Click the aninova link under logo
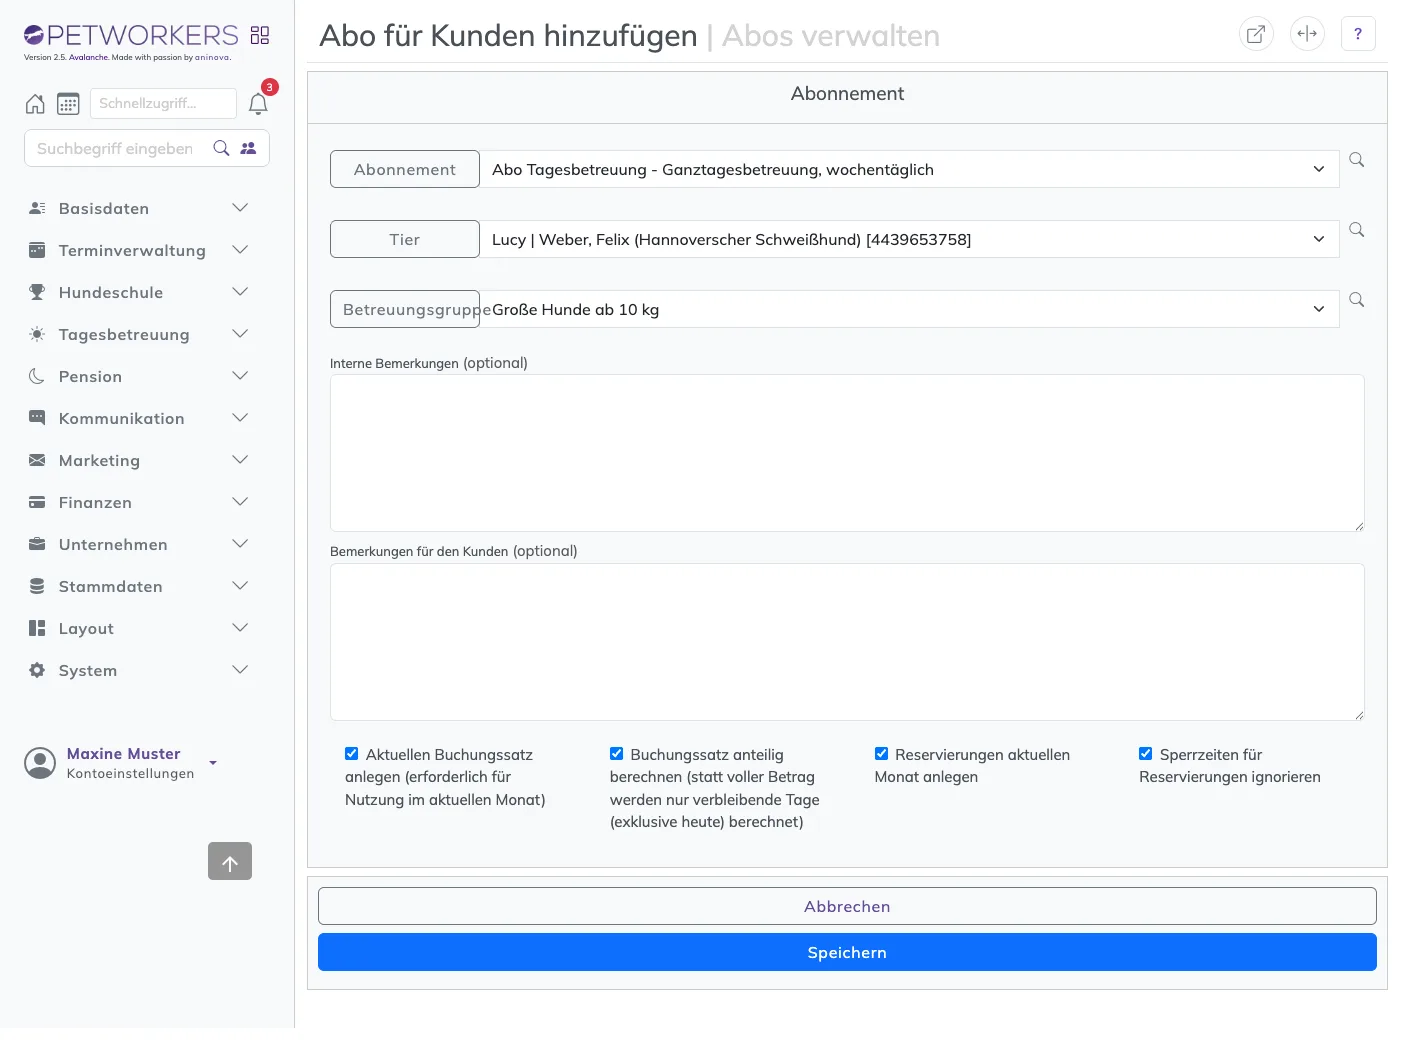The height and width of the screenshot is (1044, 1416). [x=212, y=58]
